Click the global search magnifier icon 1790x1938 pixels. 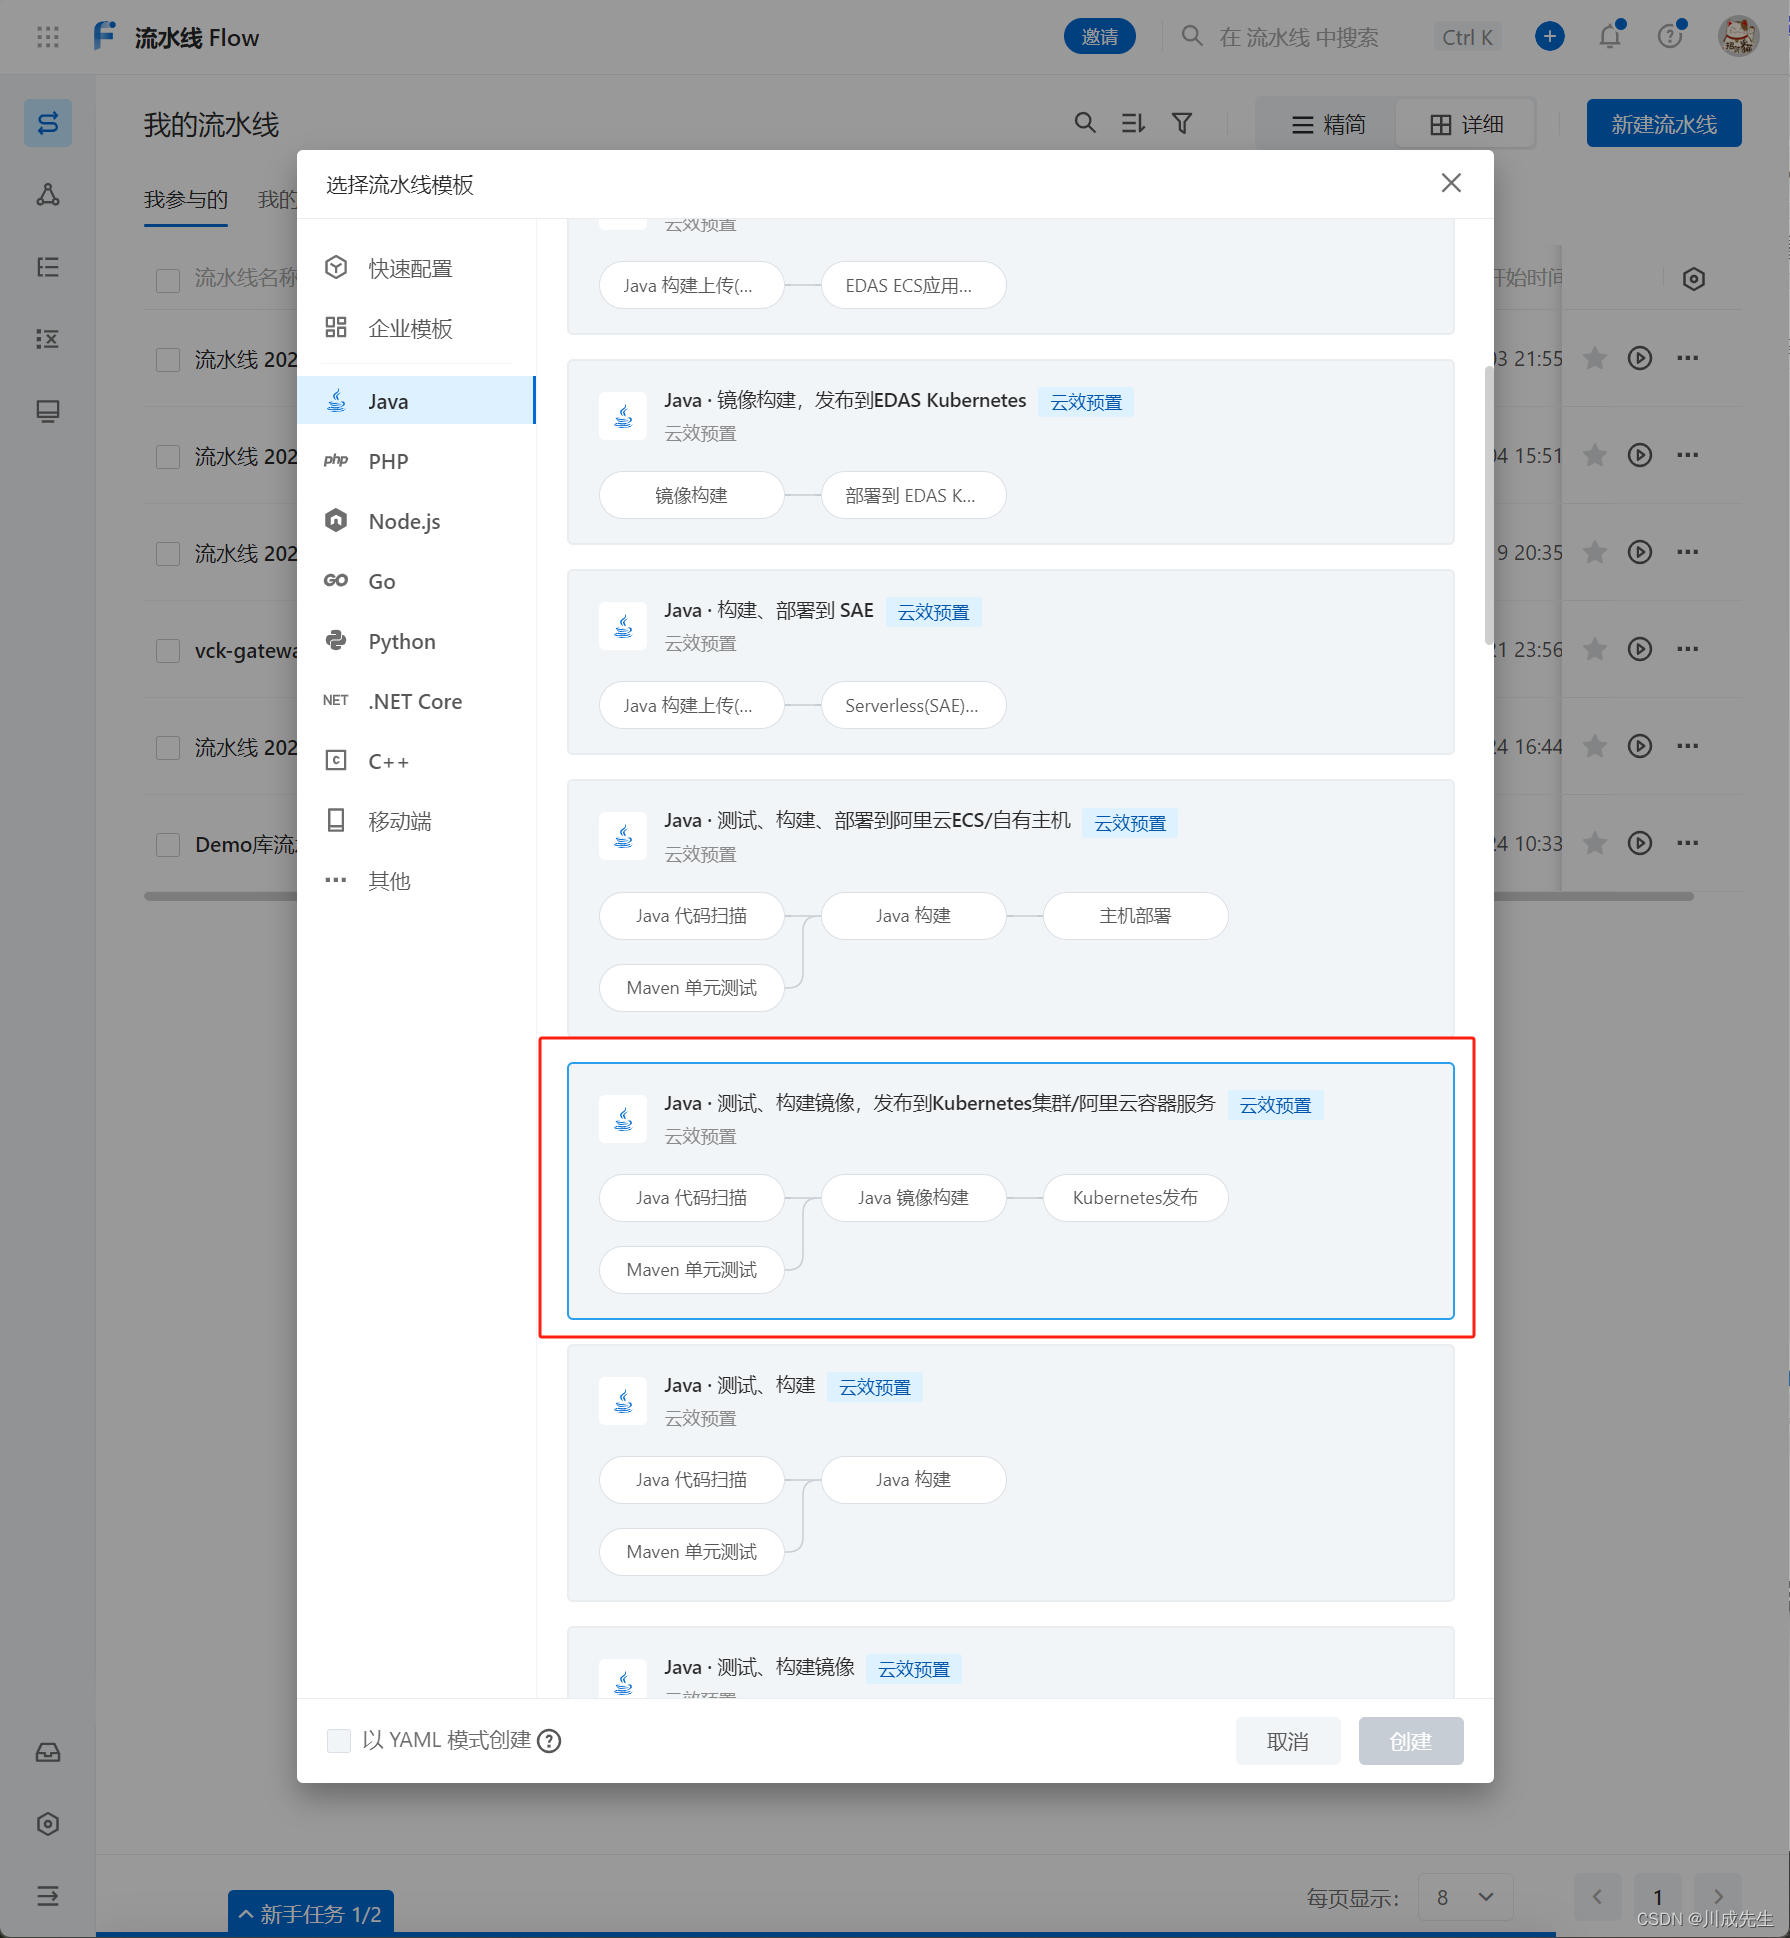1192,36
